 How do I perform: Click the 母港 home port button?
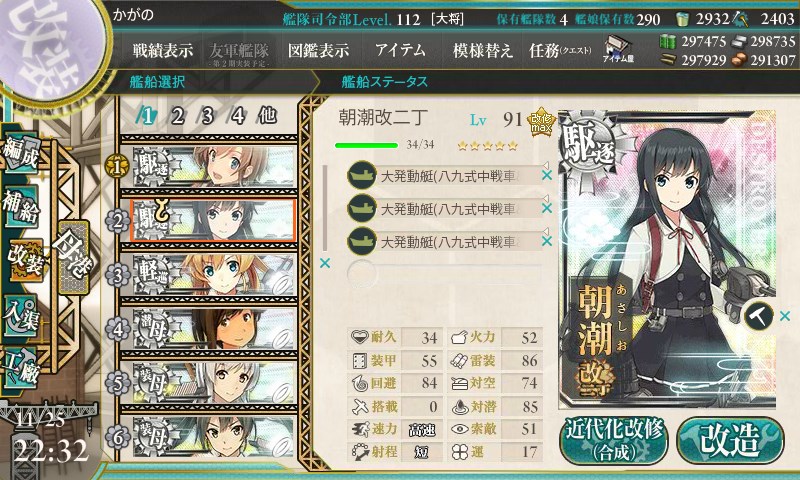click(x=73, y=257)
